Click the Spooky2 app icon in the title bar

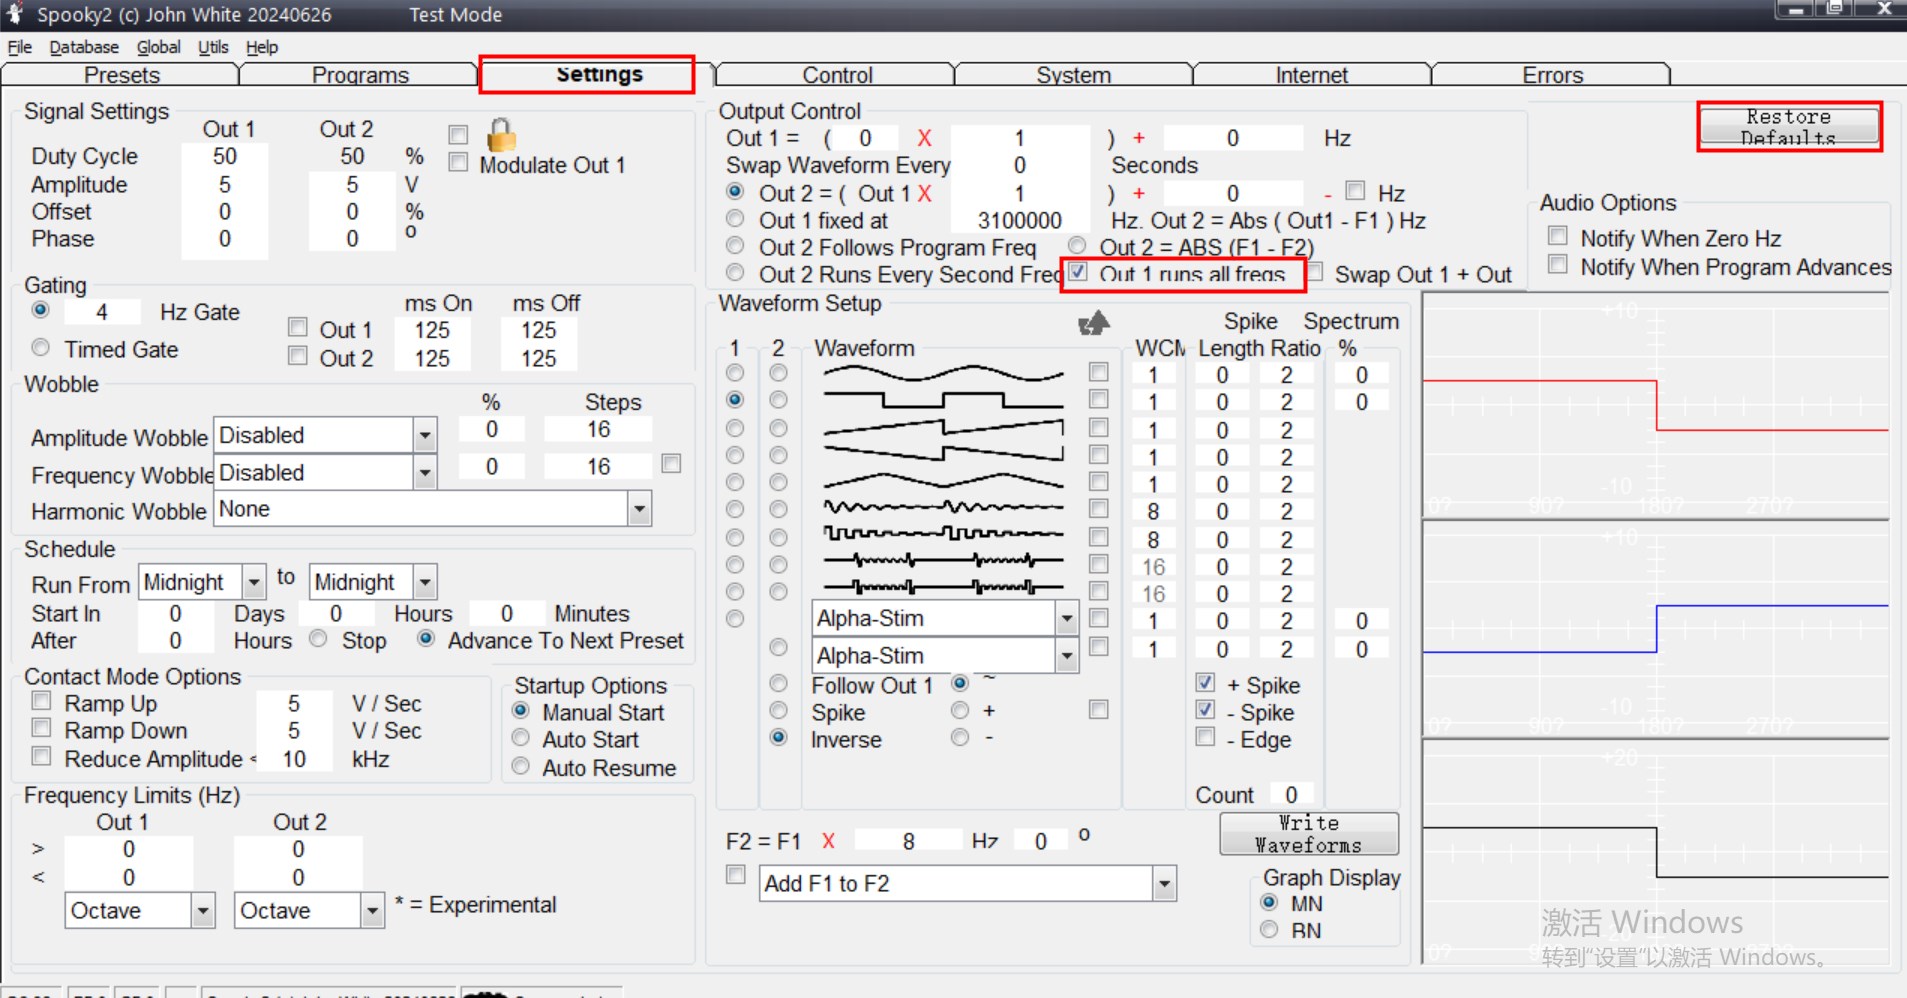tap(15, 14)
